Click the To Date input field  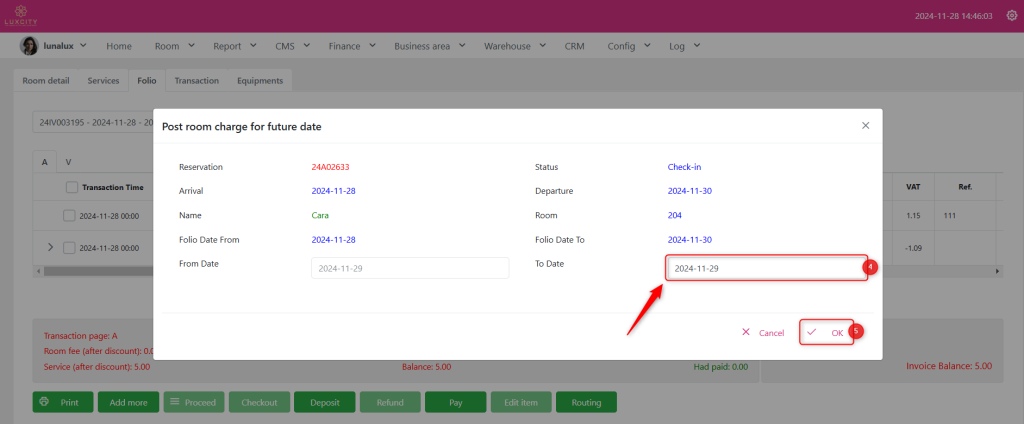coord(765,269)
